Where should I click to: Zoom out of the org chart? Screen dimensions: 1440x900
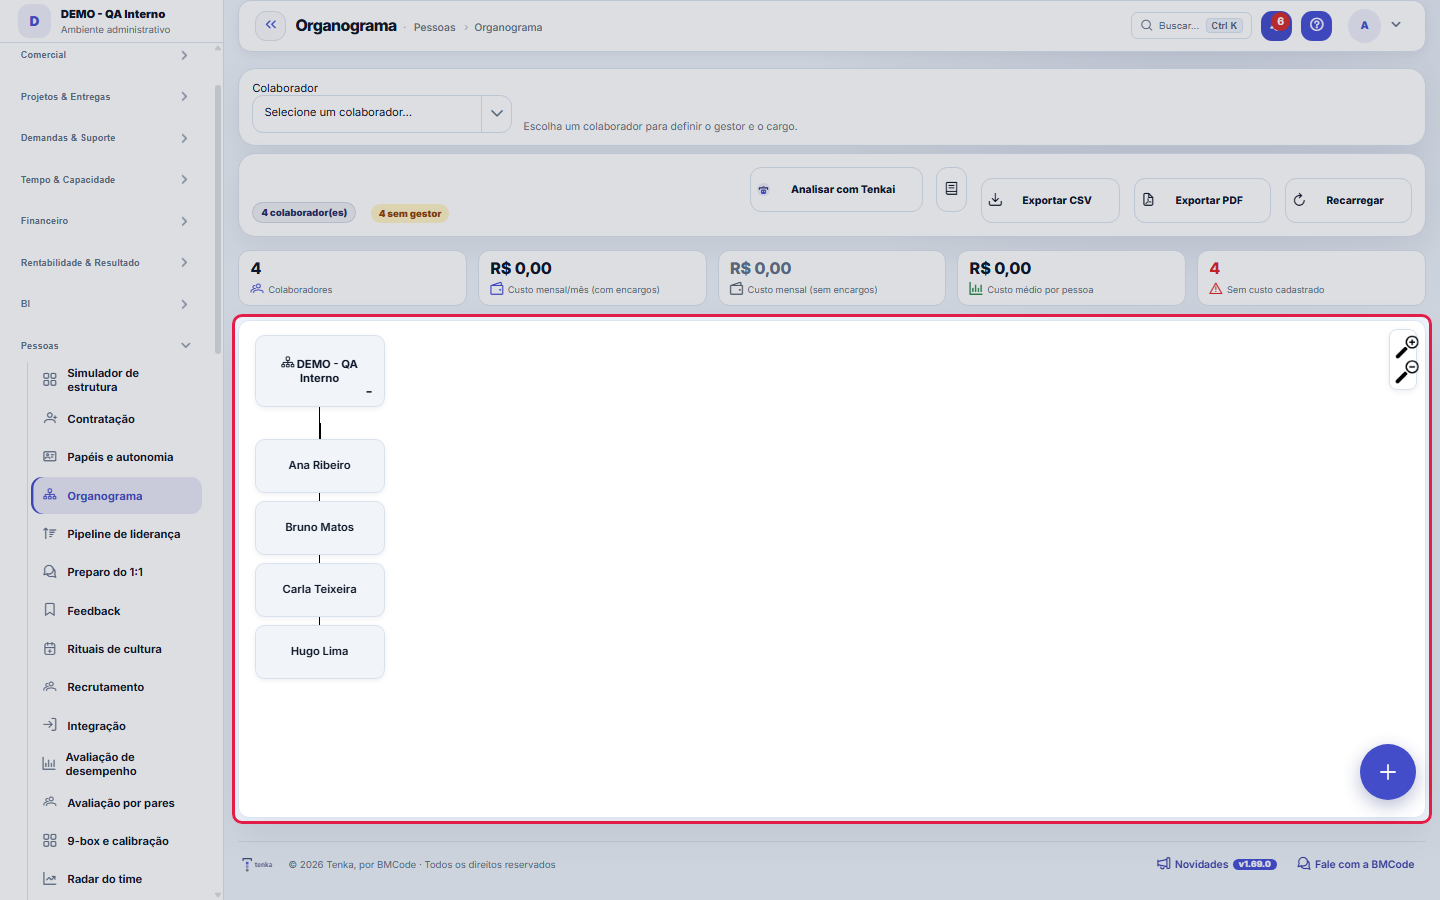(1407, 372)
